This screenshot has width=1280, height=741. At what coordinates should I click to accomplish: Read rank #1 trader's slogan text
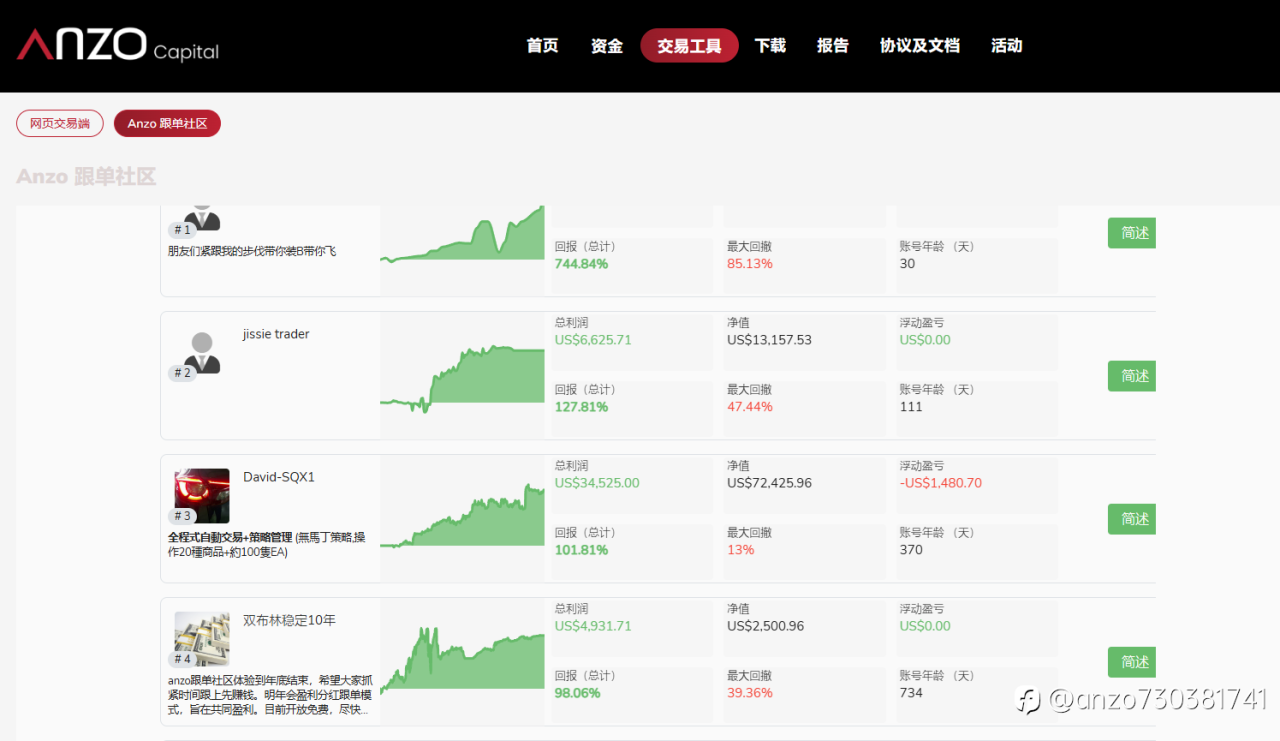[252, 251]
